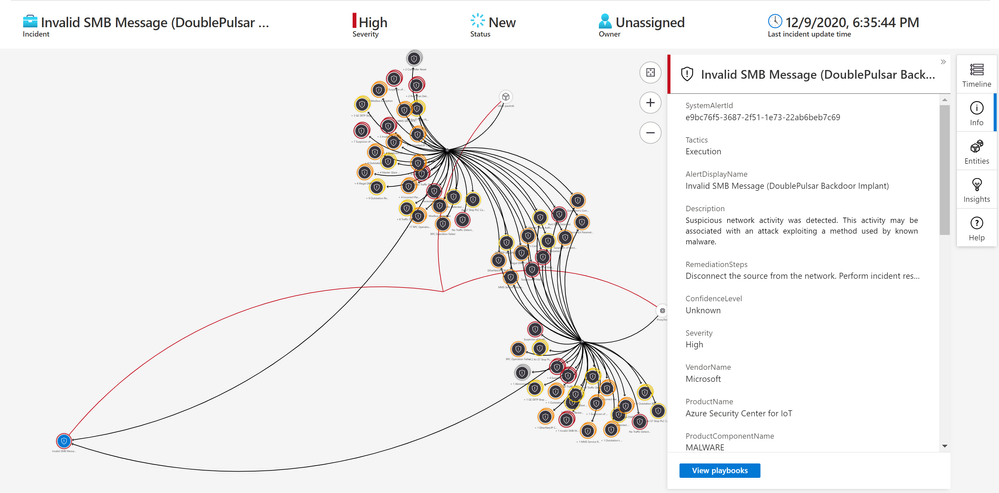Open the Info side tab

976,113
